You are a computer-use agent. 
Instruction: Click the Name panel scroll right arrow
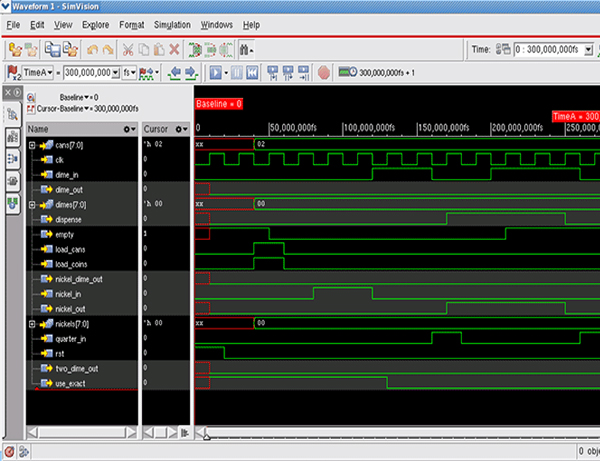point(132,433)
